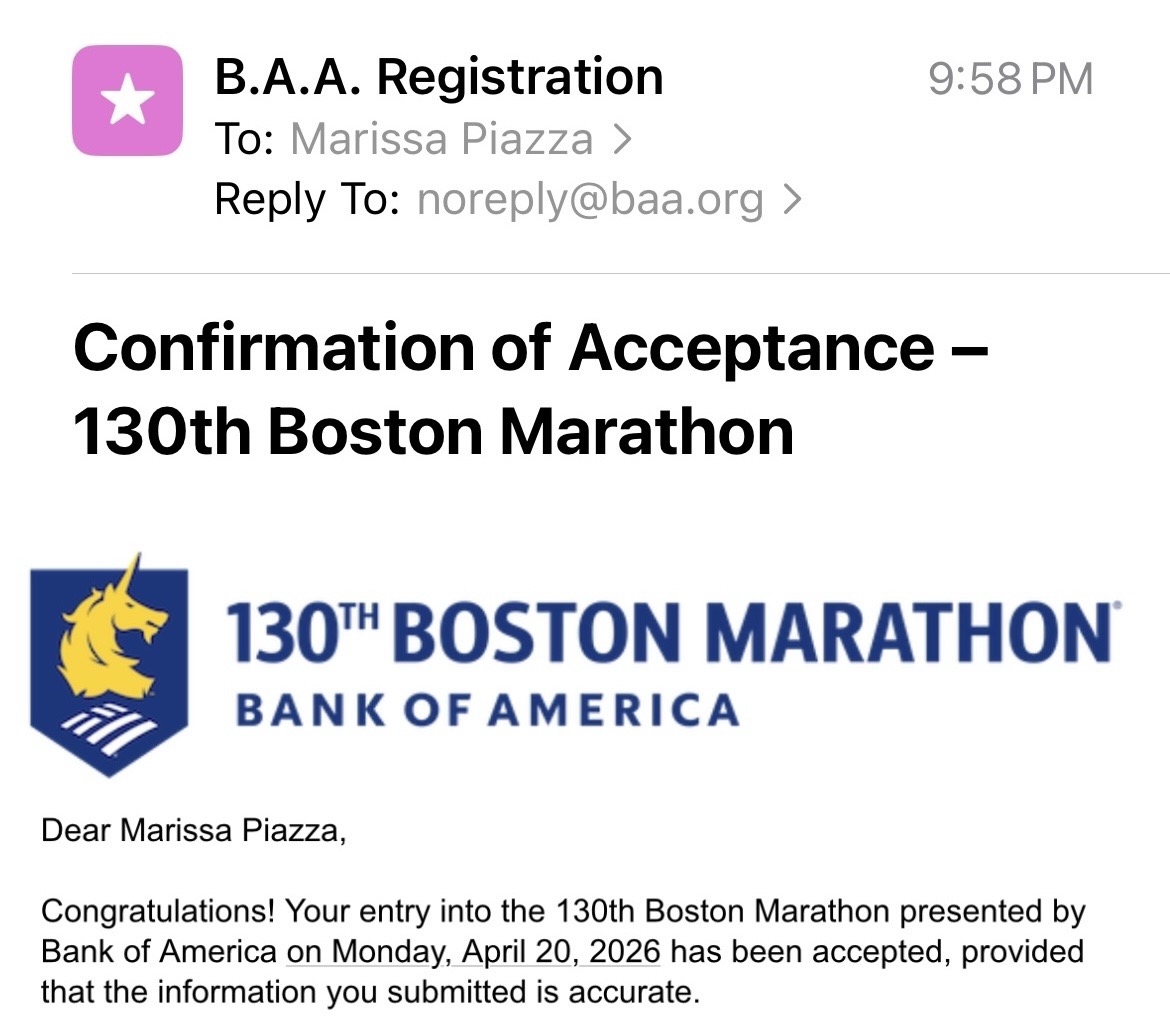Click "130th Boston Marathon" in the subject heading
Viewport: 1170px width, 1034px height.
pyautogui.click(x=433, y=431)
